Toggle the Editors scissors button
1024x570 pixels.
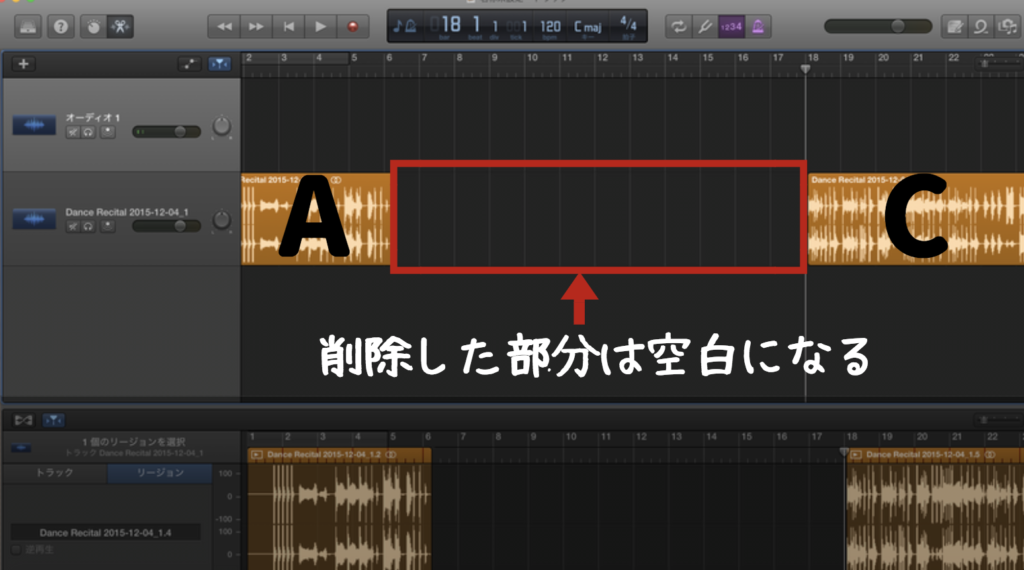[120, 27]
